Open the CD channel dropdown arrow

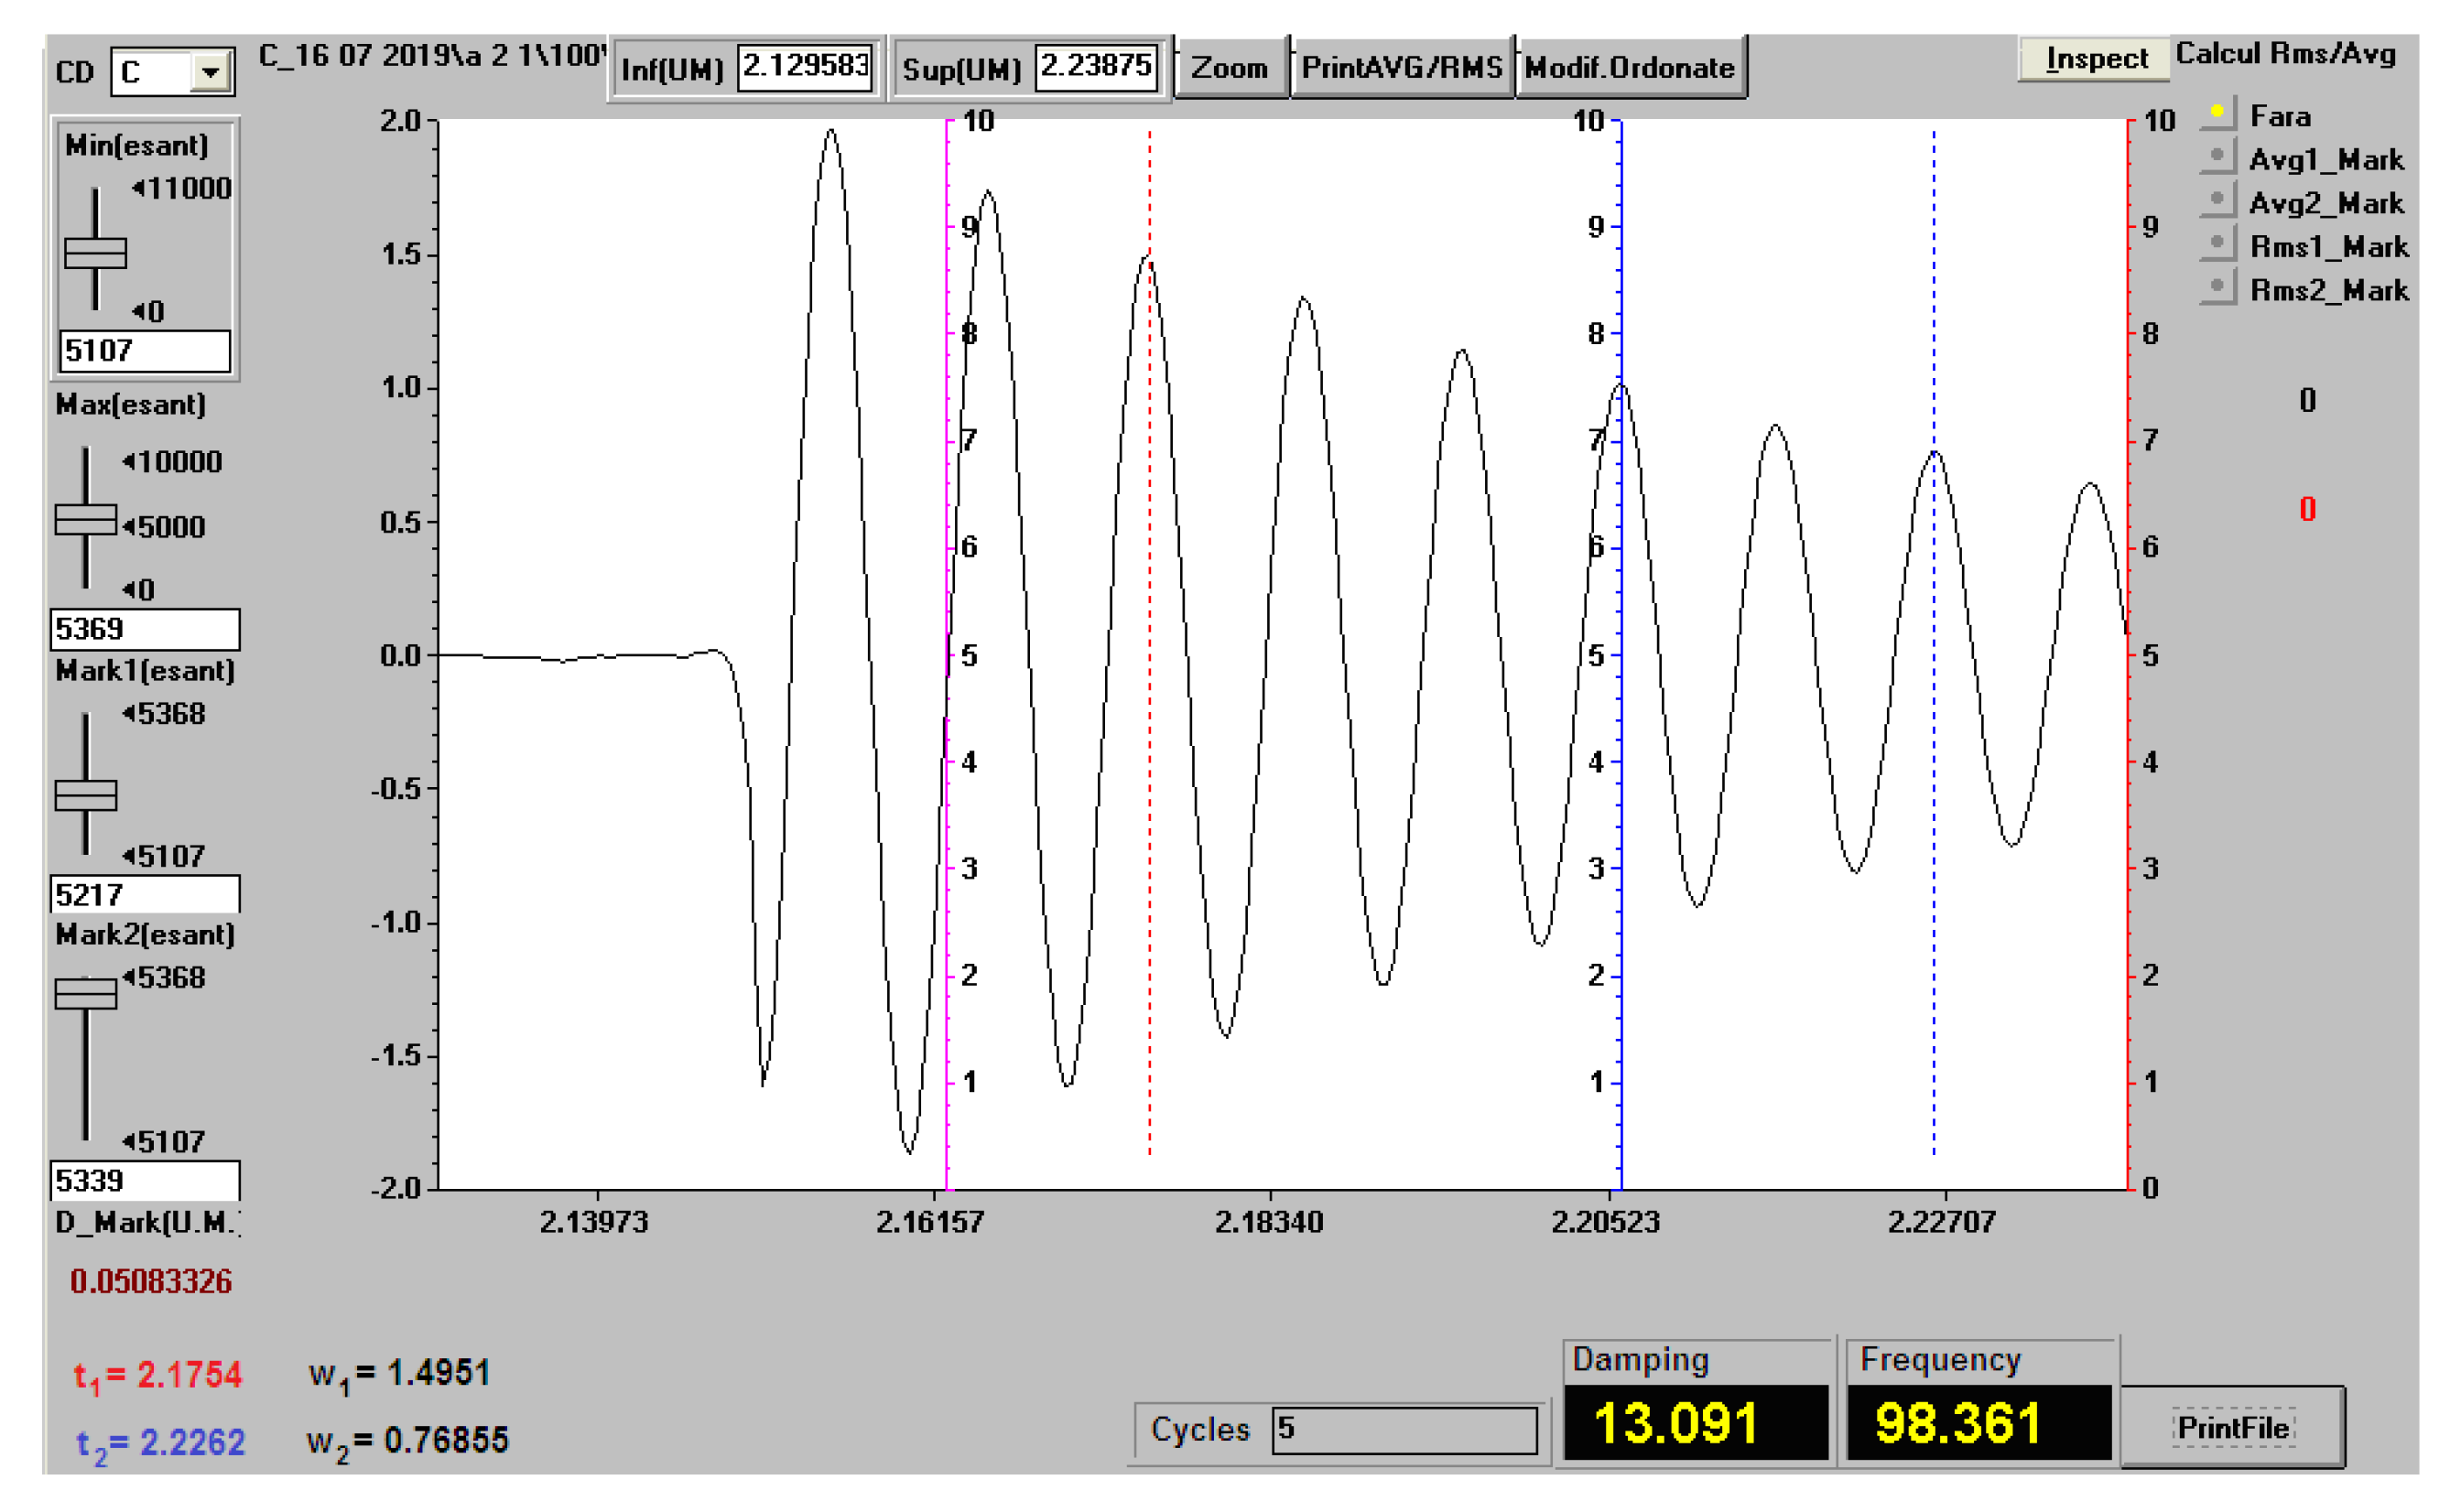pyautogui.click(x=211, y=72)
